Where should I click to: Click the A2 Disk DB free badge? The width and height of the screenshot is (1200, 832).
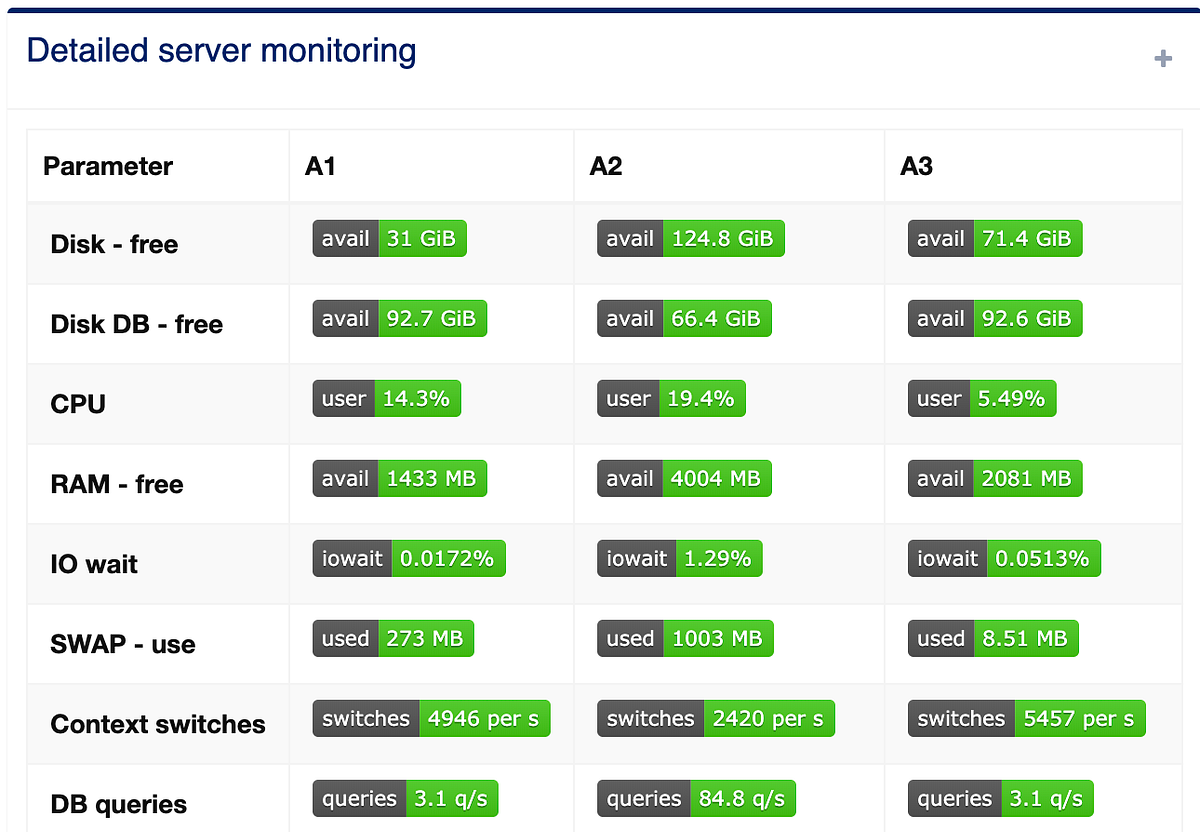(684, 318)
